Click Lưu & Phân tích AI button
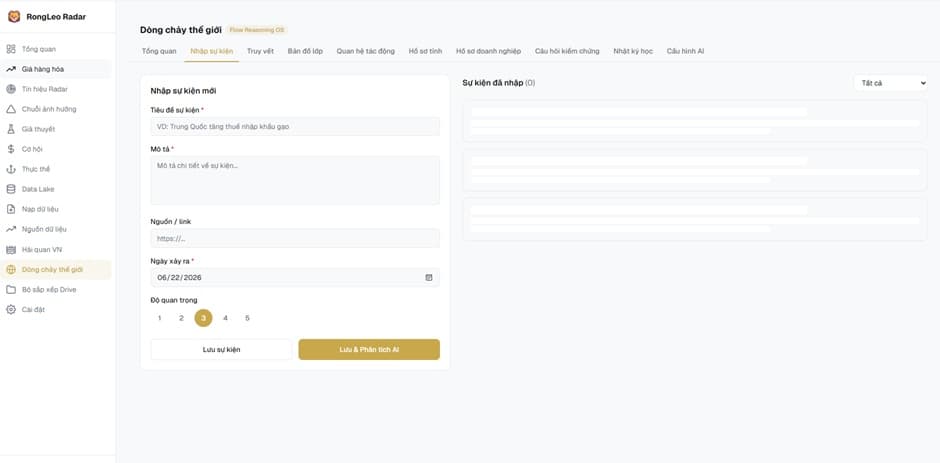The image size is (940, 463). [x=369, y=349]
